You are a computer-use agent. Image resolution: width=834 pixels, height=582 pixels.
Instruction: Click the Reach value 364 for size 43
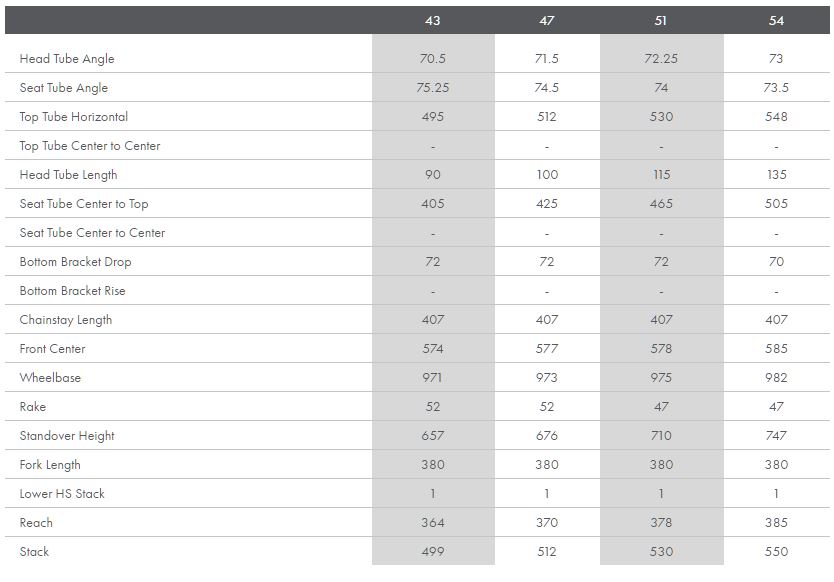click(x=432, y=523)
